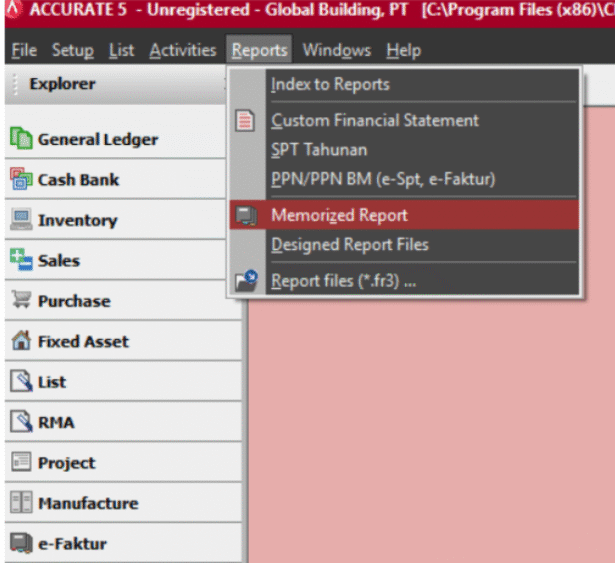Viewport: 615px width, 563px height.
Task: Choose Index to Reports
Action: 404,84
